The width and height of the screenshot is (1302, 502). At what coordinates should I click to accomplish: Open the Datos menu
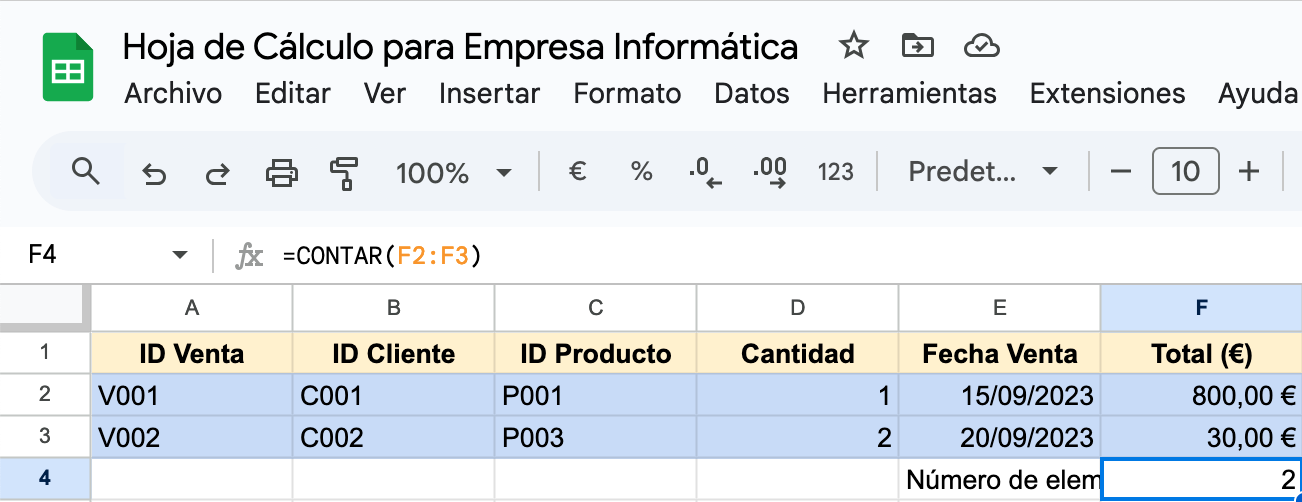[x=752, y=94]
